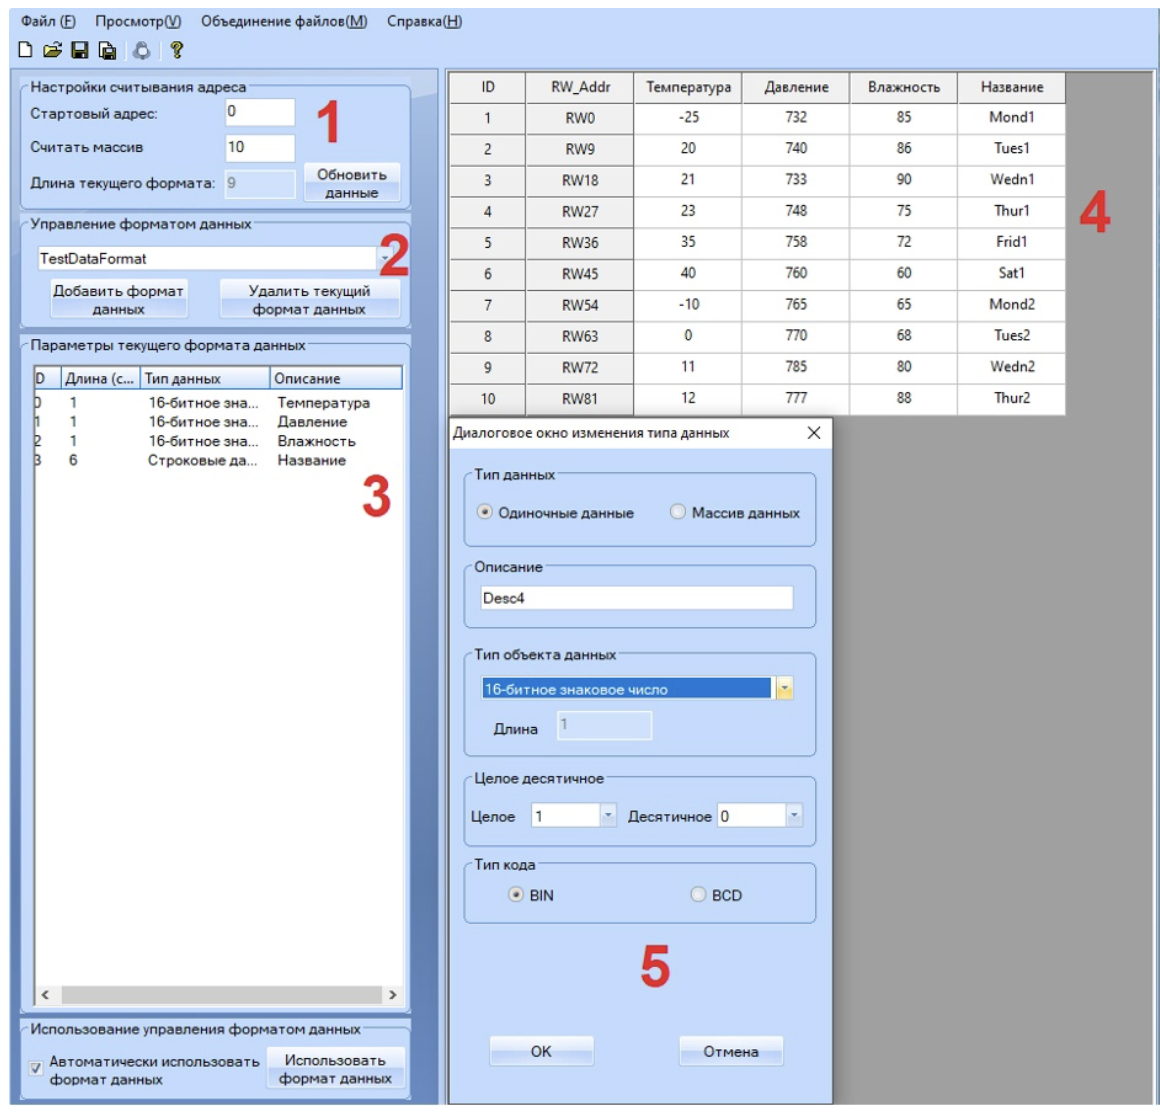Click the Считать массив input field
The width and height of the screenshot is (1160, 1114).
(260, 147)
